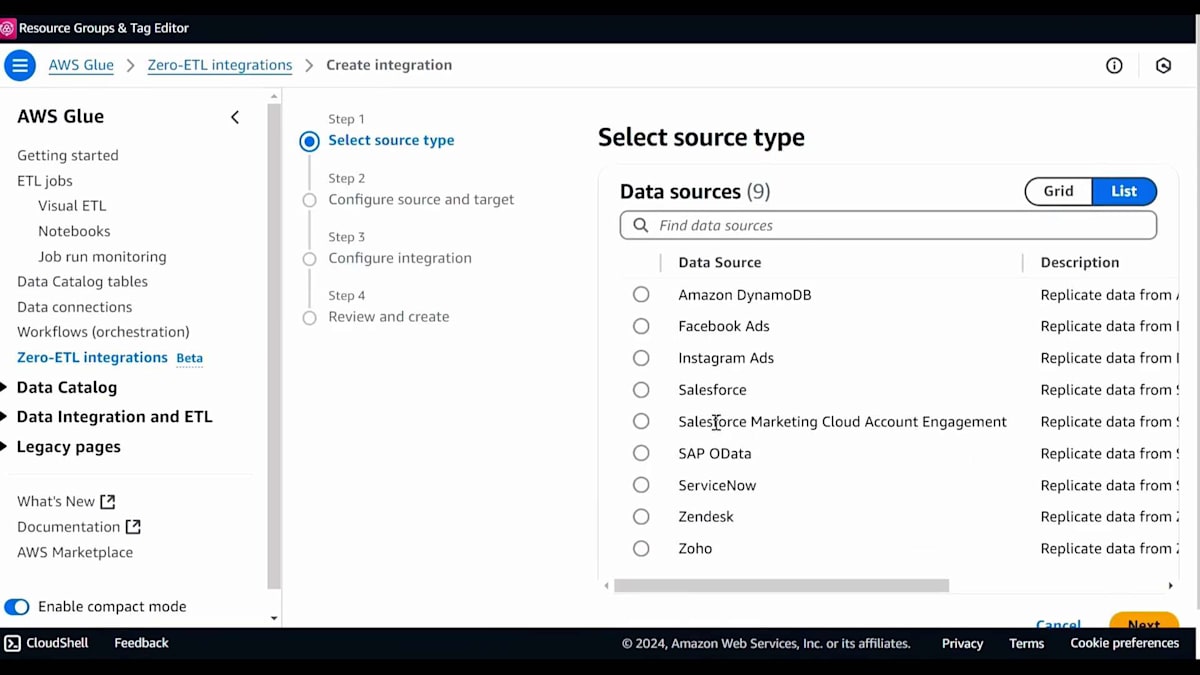
Task: Go to AWS Glue breadcrumb link
Action: point(81,66)
